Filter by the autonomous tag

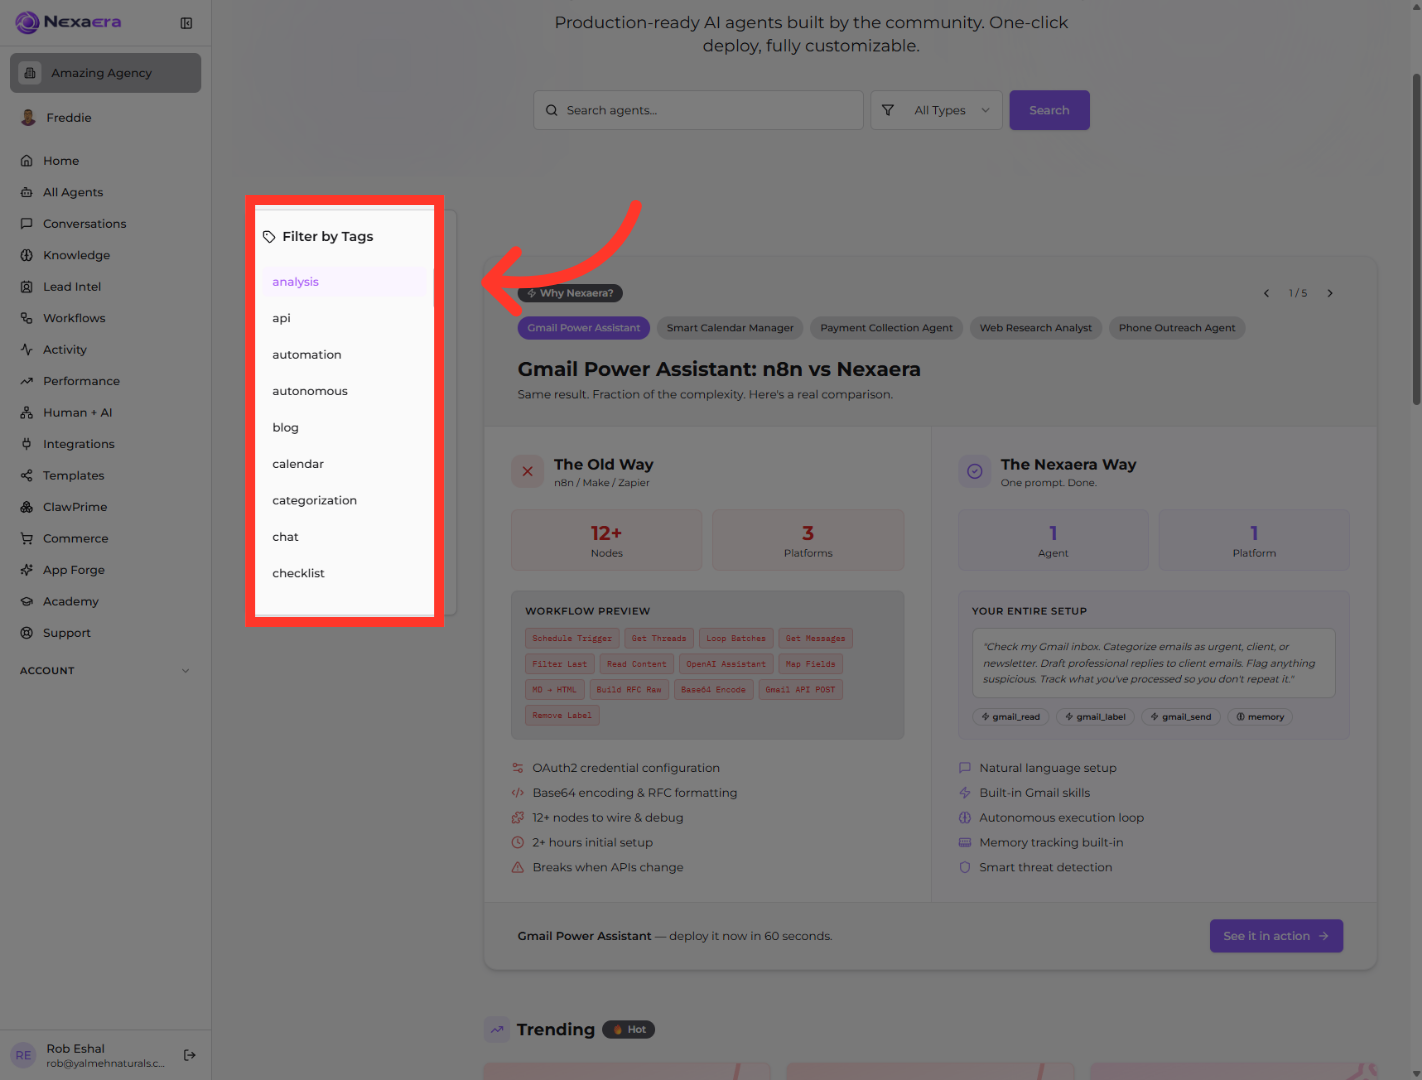[x=344, y=391]
